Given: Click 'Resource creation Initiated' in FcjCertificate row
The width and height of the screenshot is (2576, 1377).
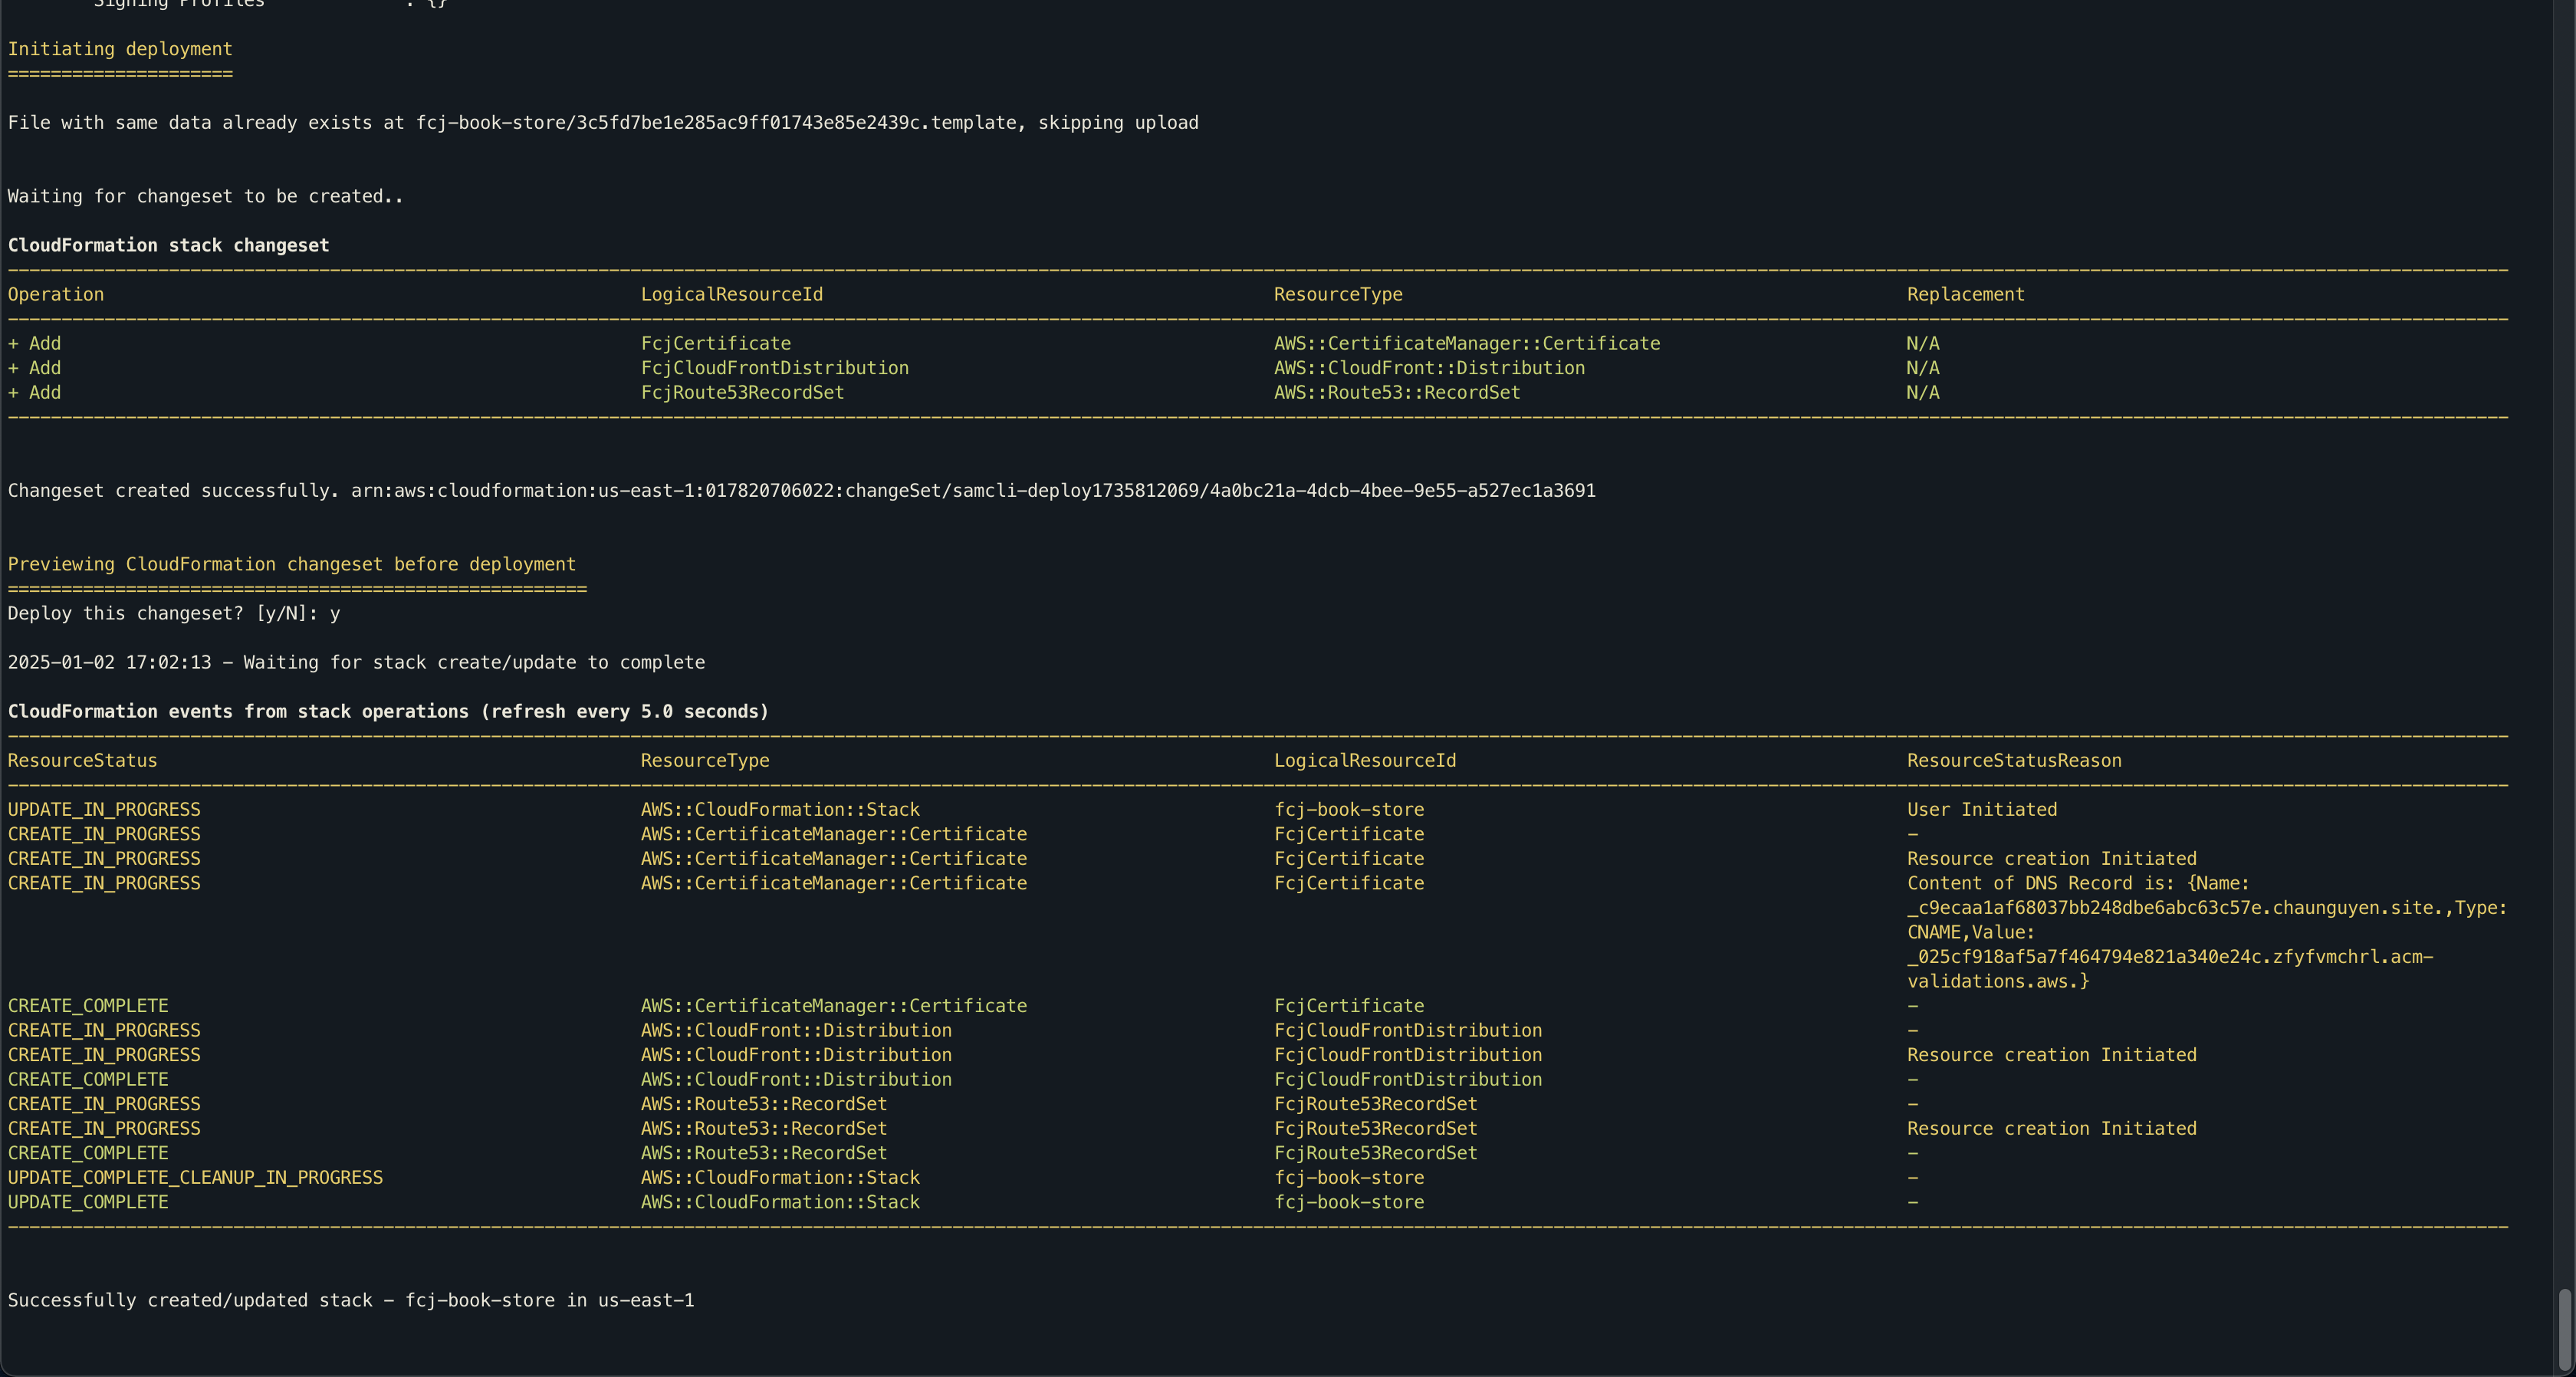Looking at the screenshot, I should pos(2052,859).
